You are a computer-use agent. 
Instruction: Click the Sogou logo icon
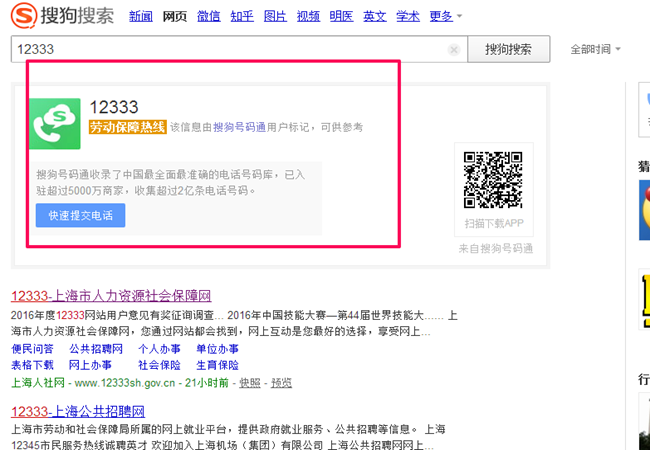(x=24, y=16)
